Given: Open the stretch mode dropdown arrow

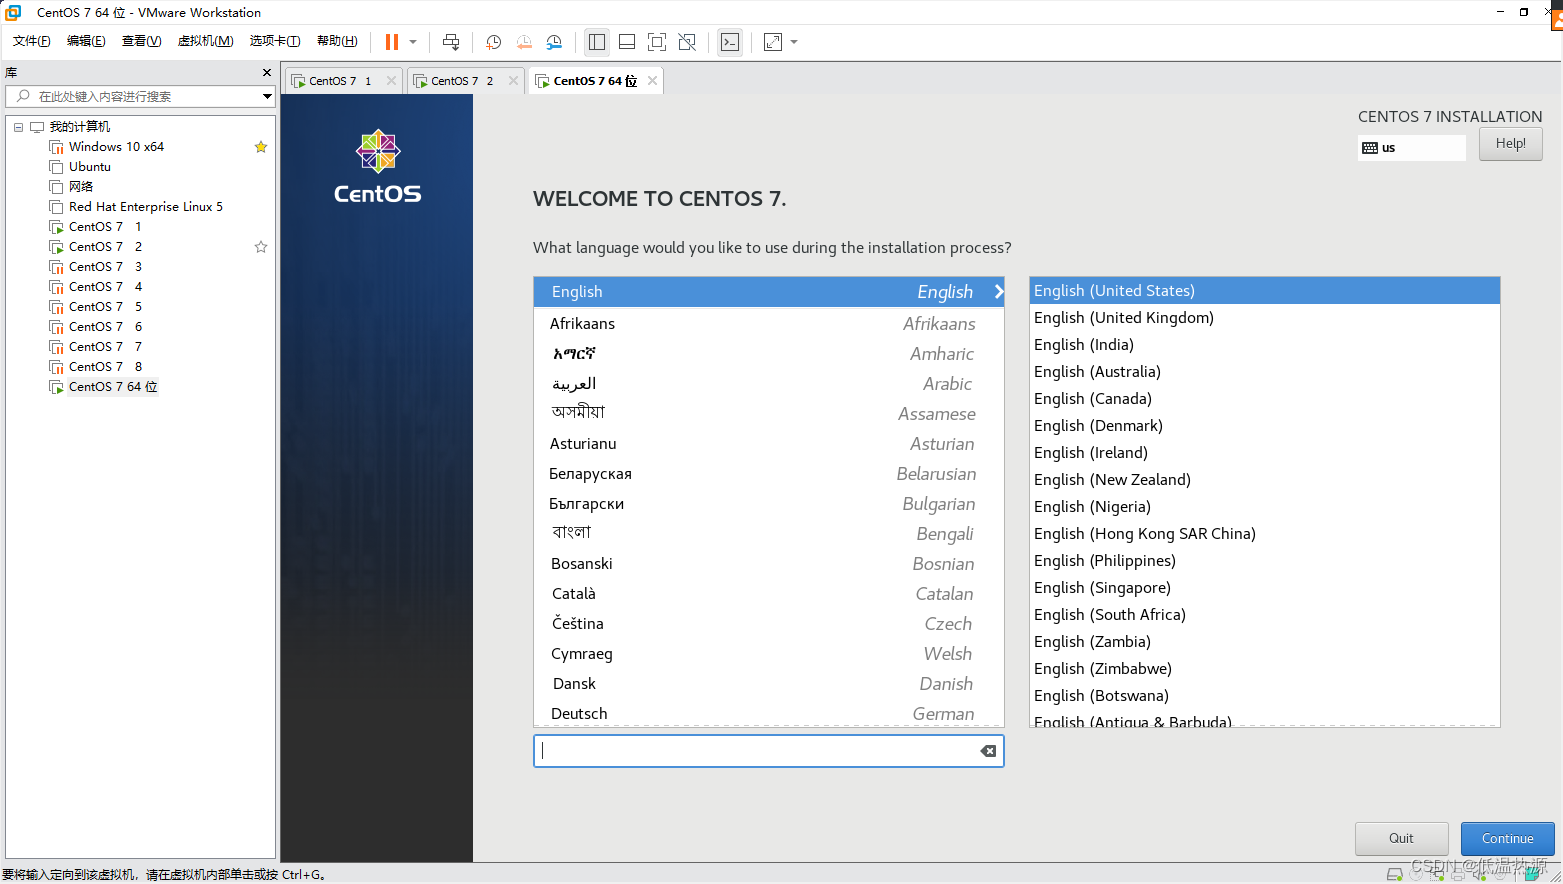Looking at the screenshot, I should tap(792, 42).
